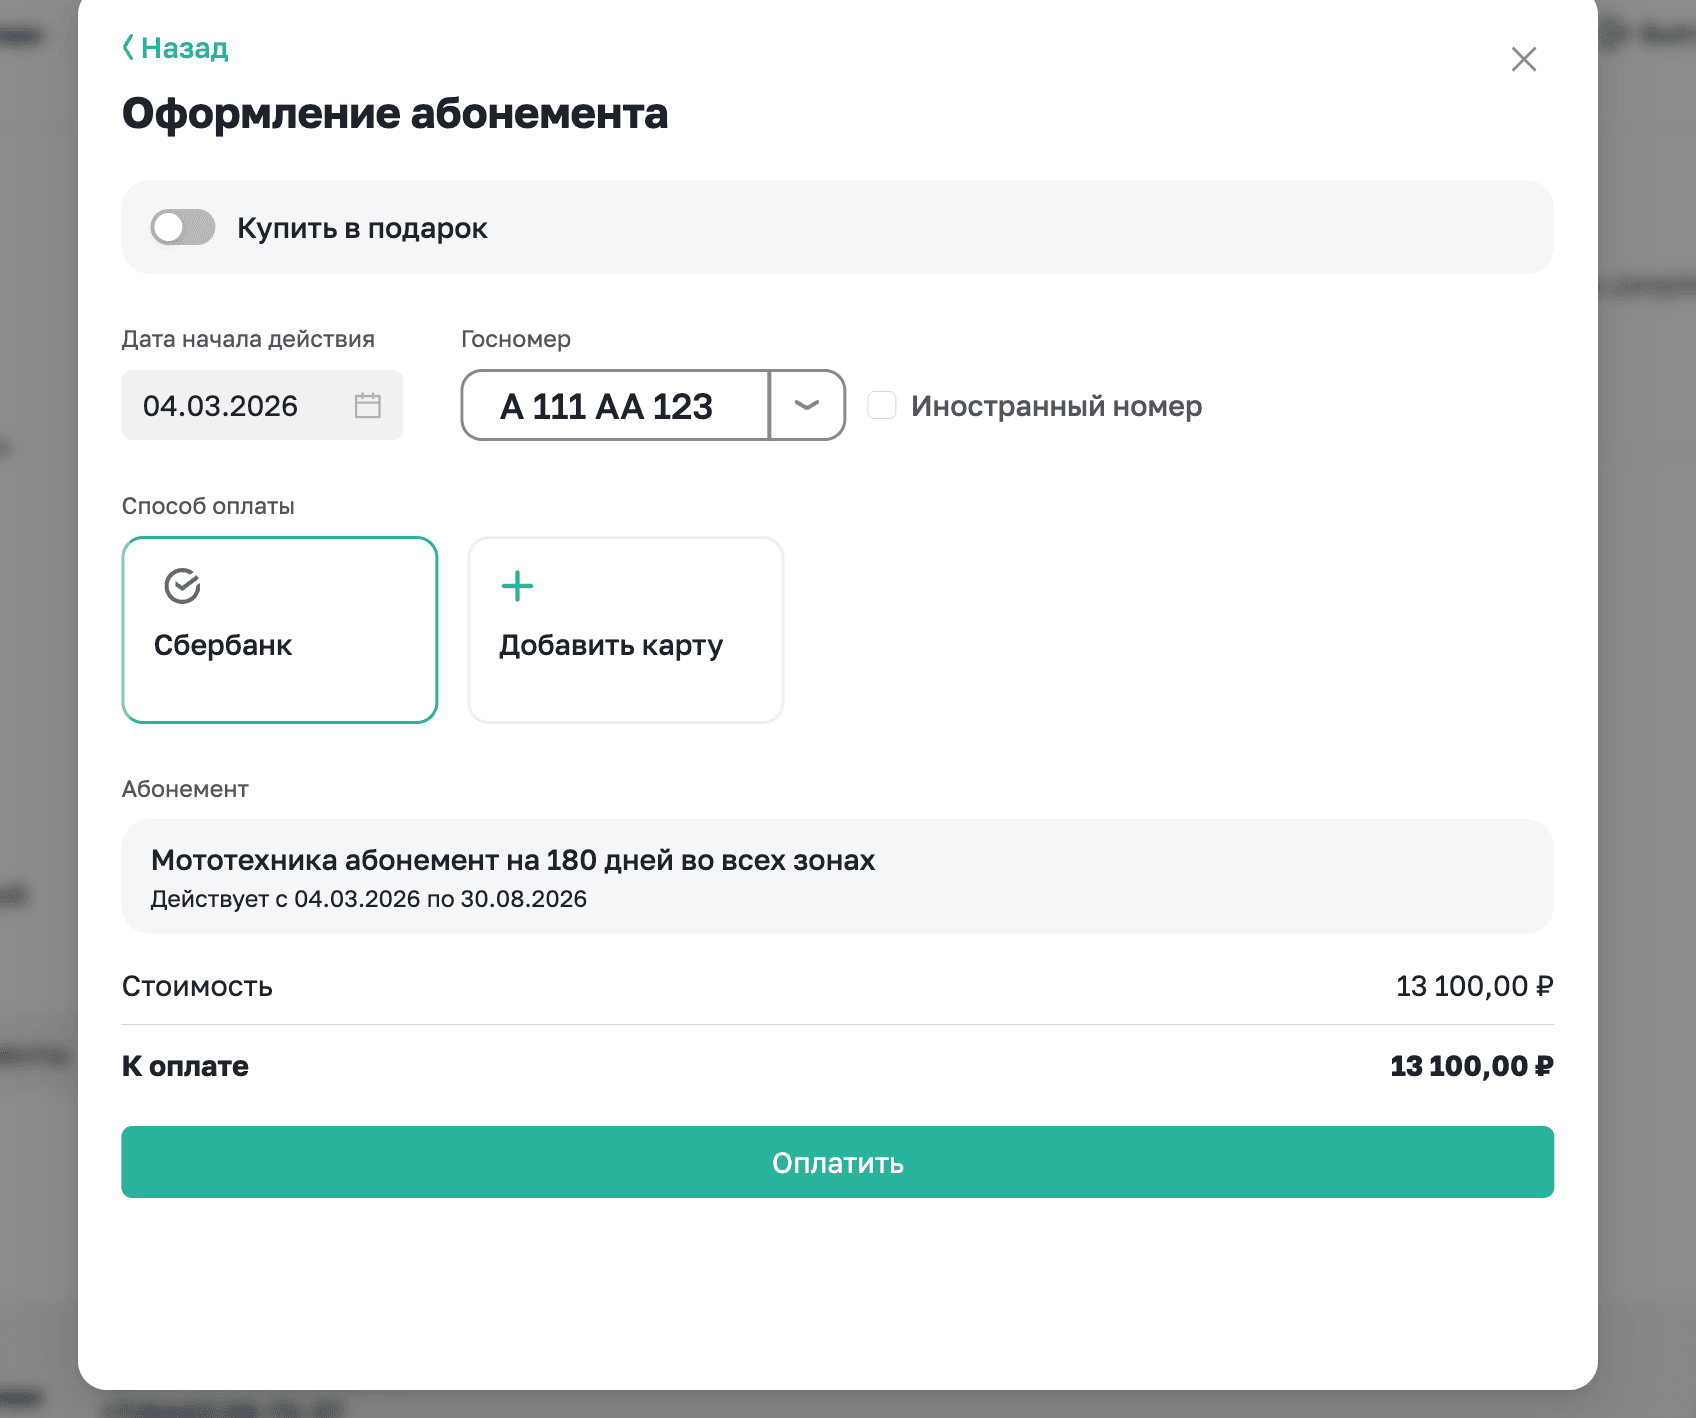Check the Иностранный номер checkbox
The height and width of the screenshot is (1418, 1696).
coord(882,404)
